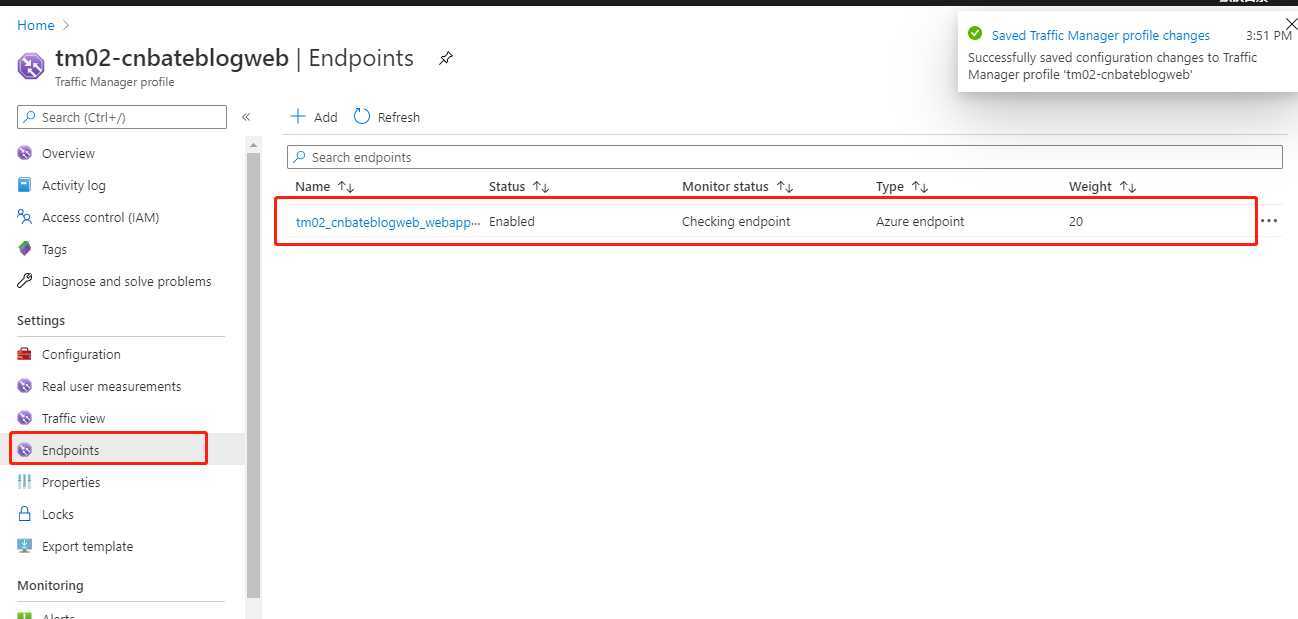This screenshot has width=1298, height=619.
Task: Click the Overview icon in sidebar
Action: (x=25, y=153)
